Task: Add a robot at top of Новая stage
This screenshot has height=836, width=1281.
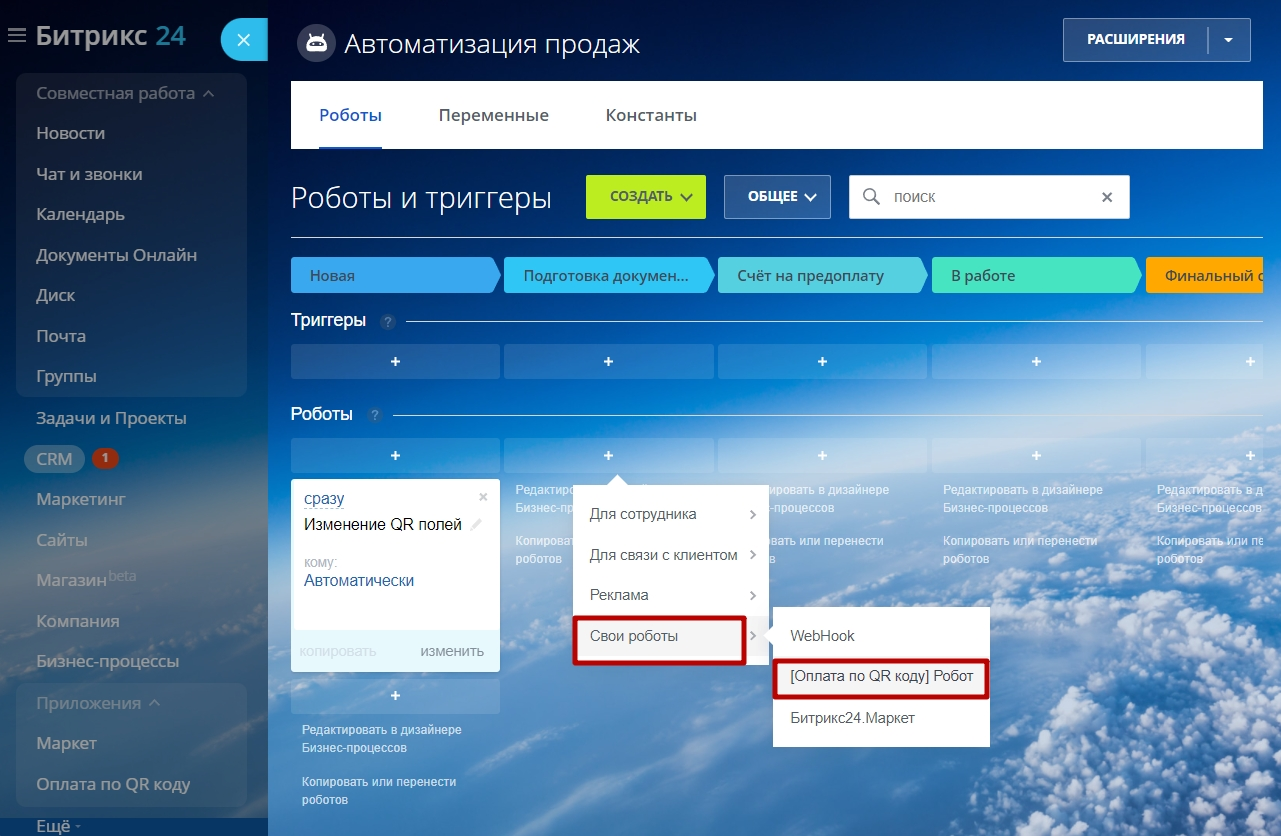Action: tap(395, 455)
